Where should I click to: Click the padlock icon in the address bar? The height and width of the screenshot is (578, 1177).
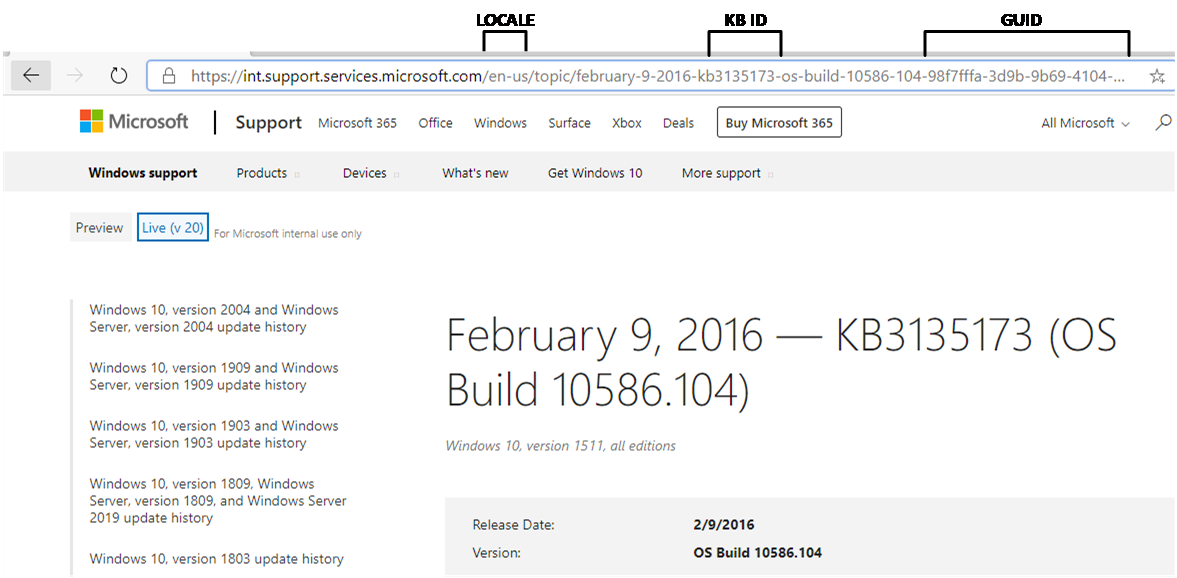click(168, 75)
